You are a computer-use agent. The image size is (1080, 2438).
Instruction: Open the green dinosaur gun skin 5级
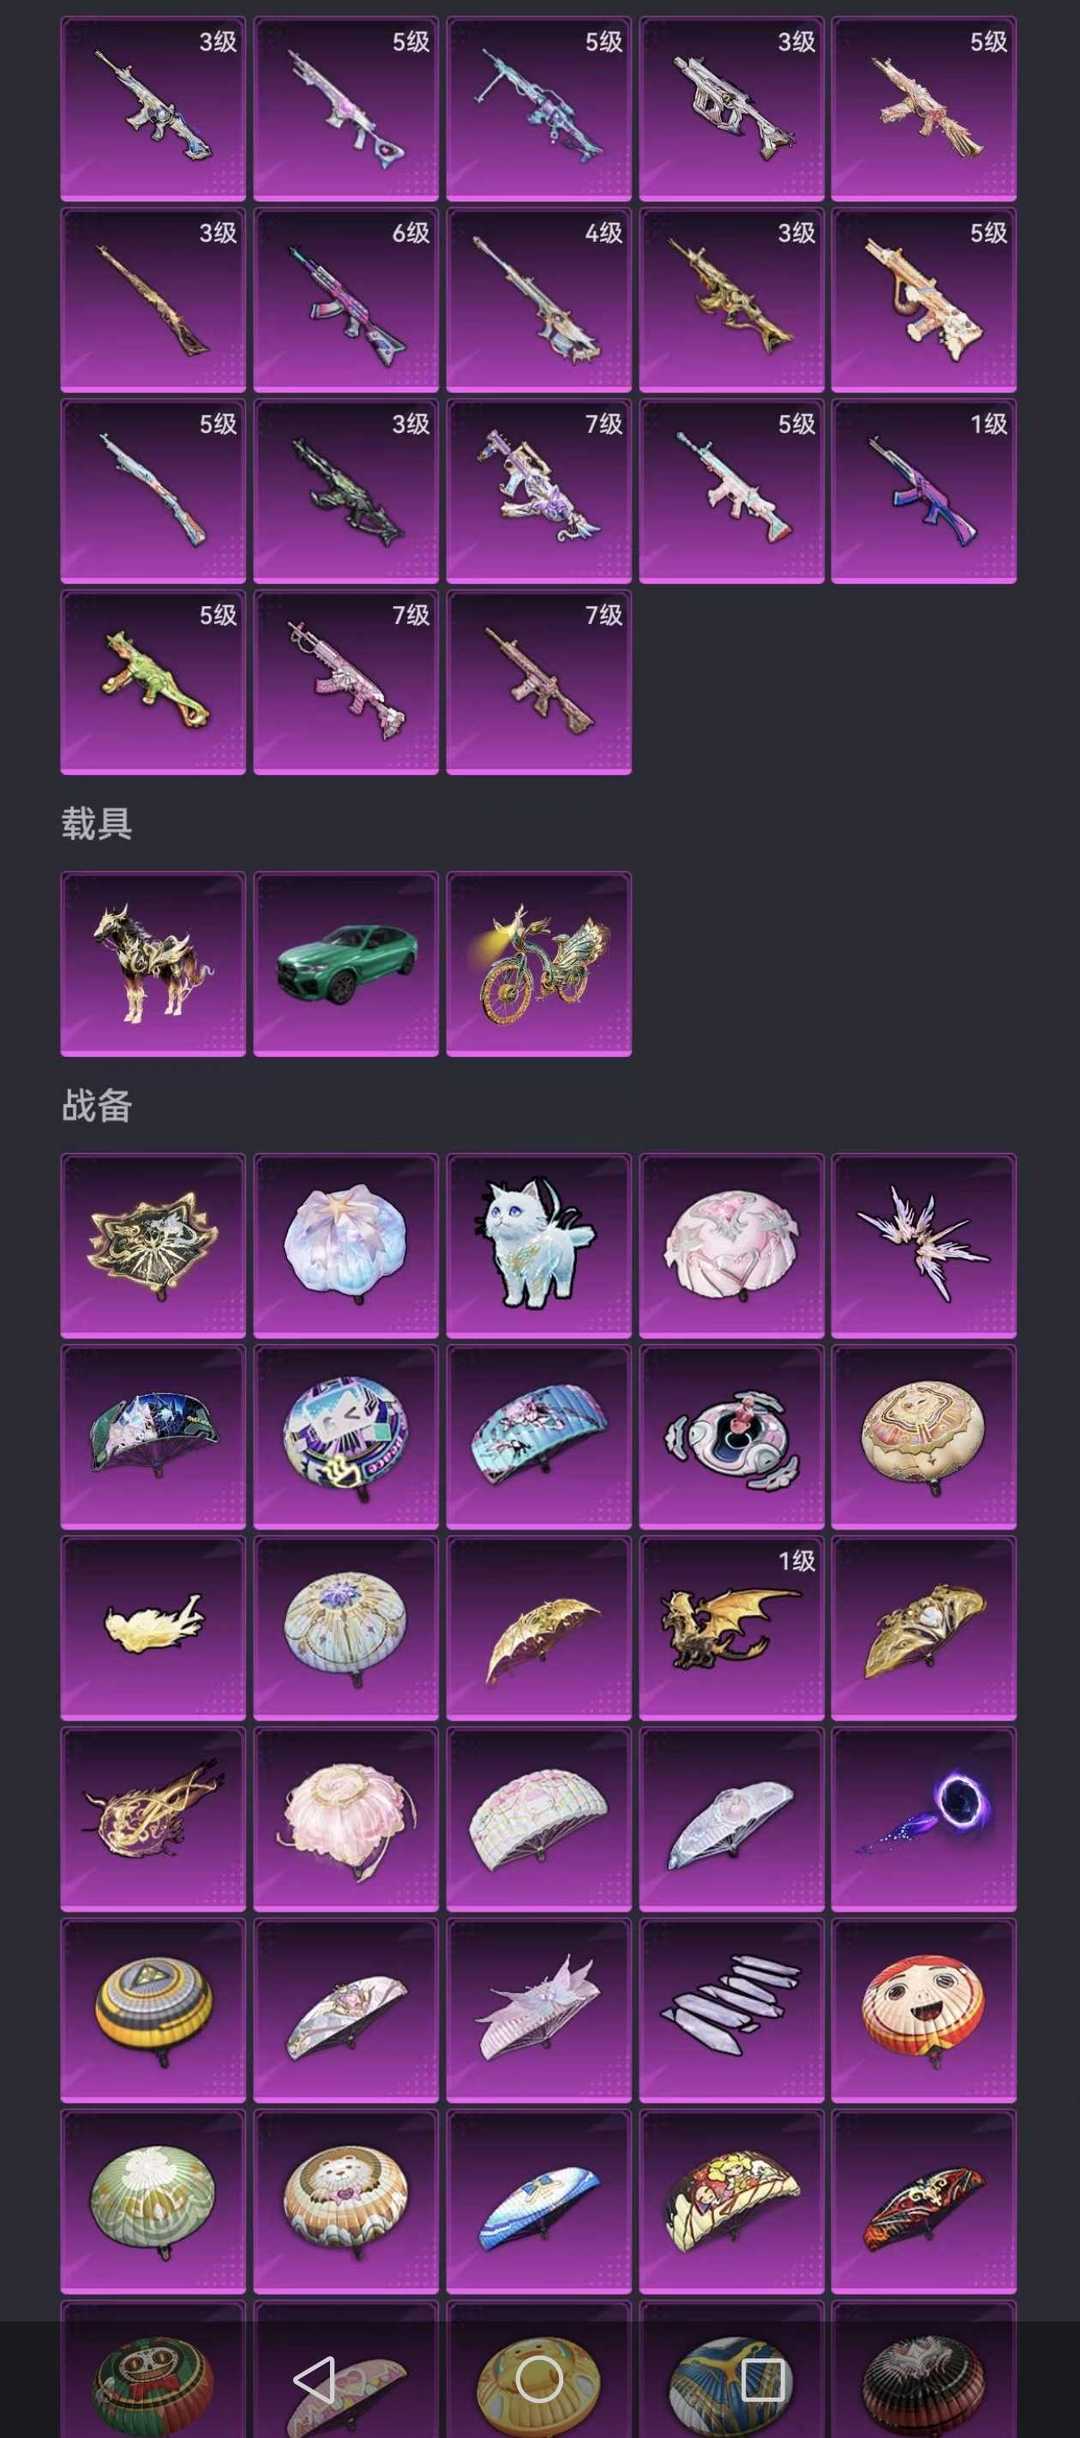tap(153, 682)
